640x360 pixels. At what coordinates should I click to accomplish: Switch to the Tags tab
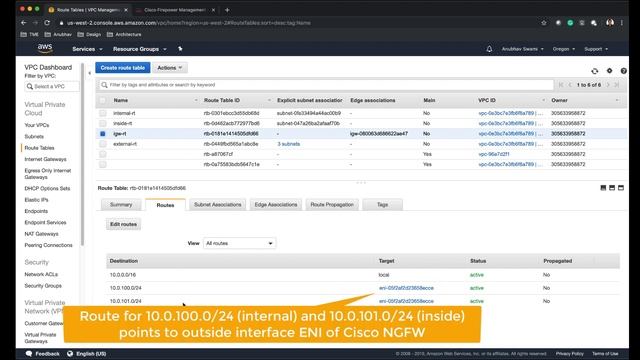(x=382, y=204)
